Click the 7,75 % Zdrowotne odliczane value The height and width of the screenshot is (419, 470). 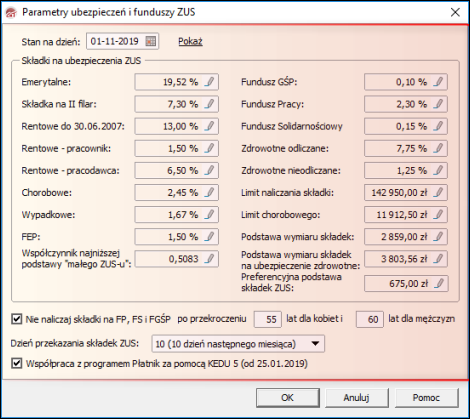[x=412, y=148]
